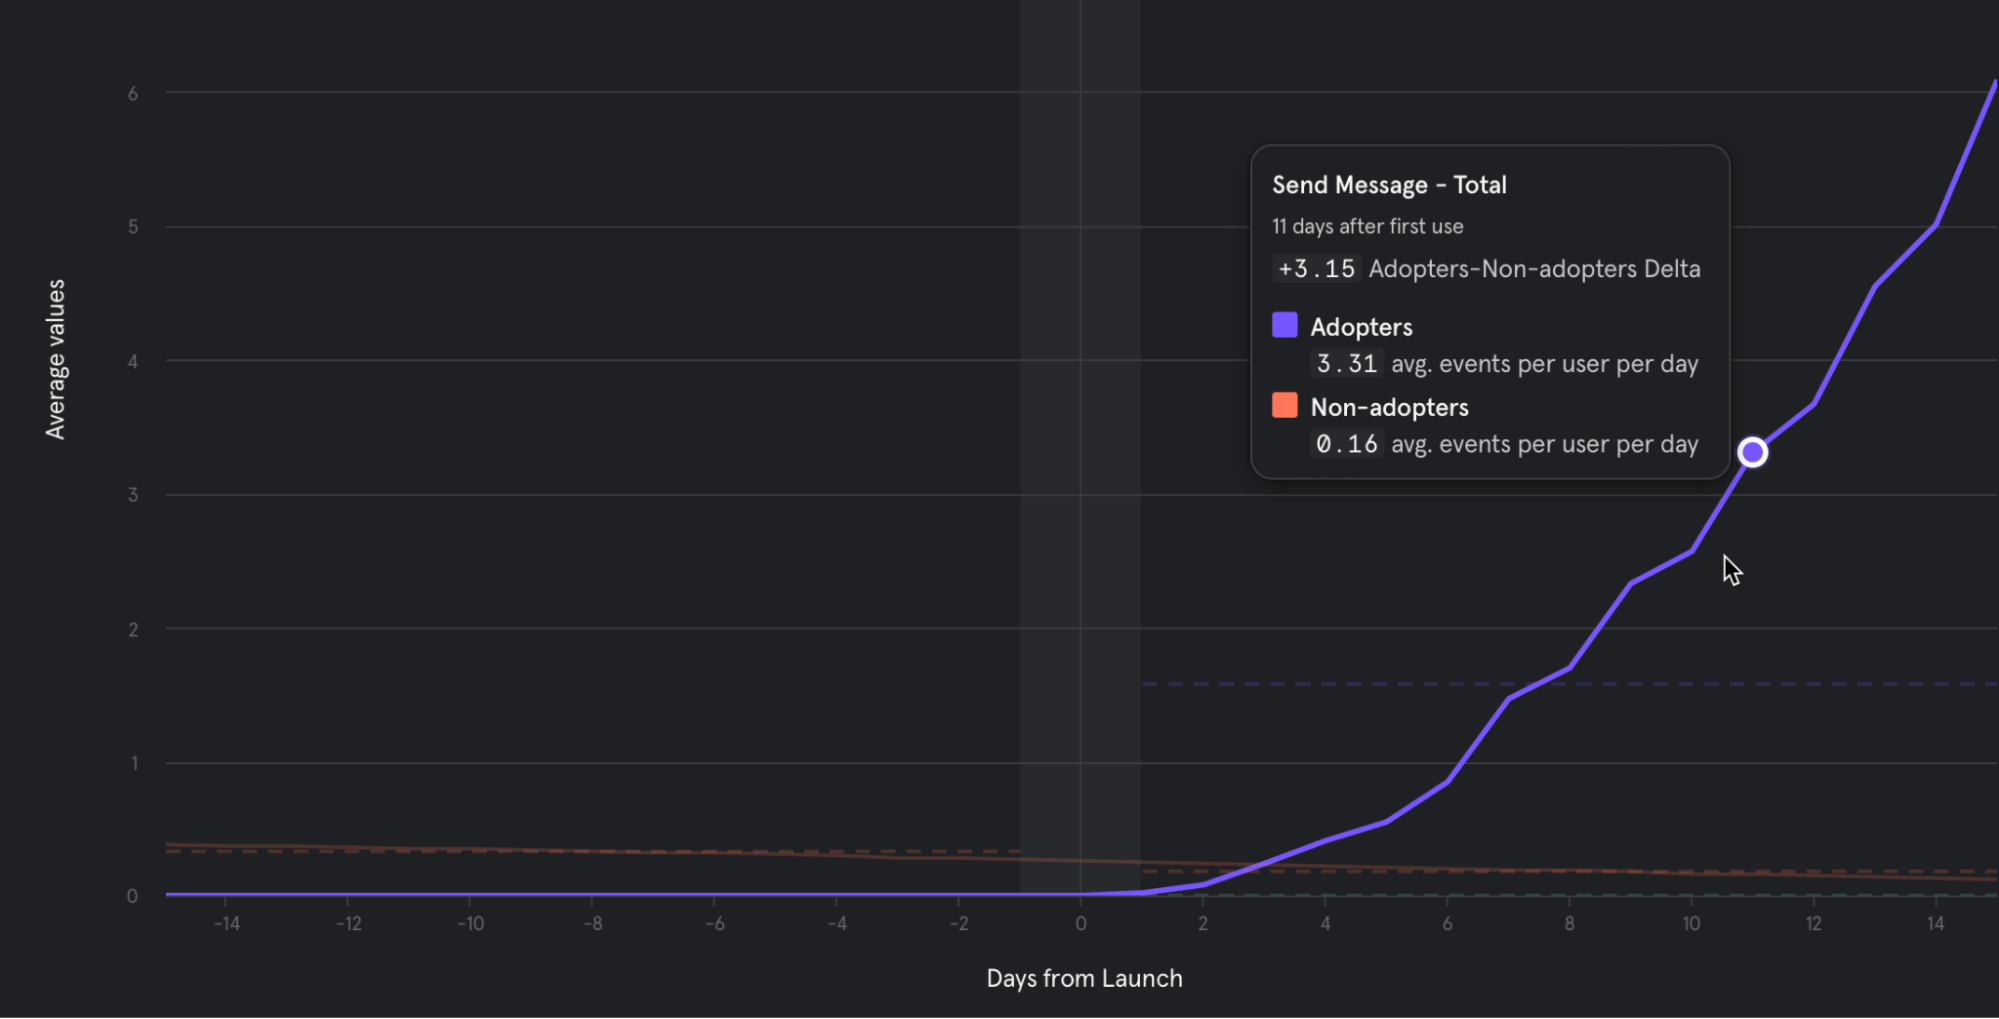
Task: Click the '11 days after first use' subtitle
Action: (1367, 226)
